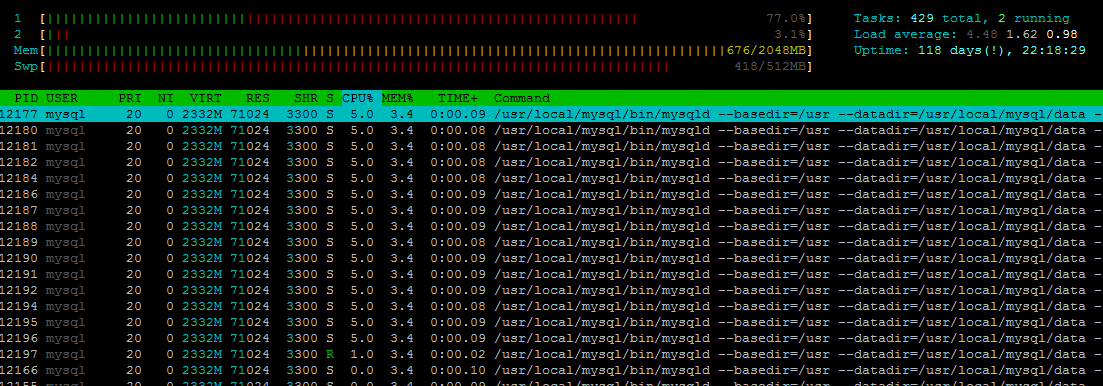
Task: Sort by the USER column header
Action: point(62,98)
